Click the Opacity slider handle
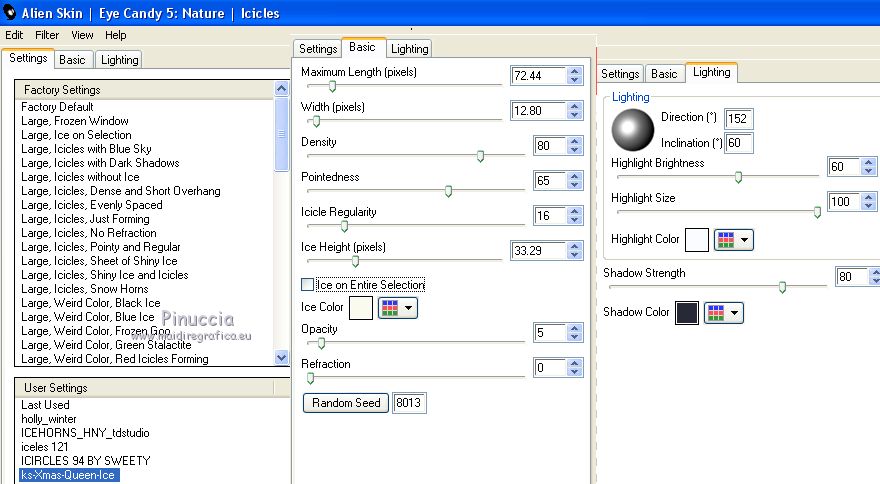The image size is (880, 484). [321, 343]
